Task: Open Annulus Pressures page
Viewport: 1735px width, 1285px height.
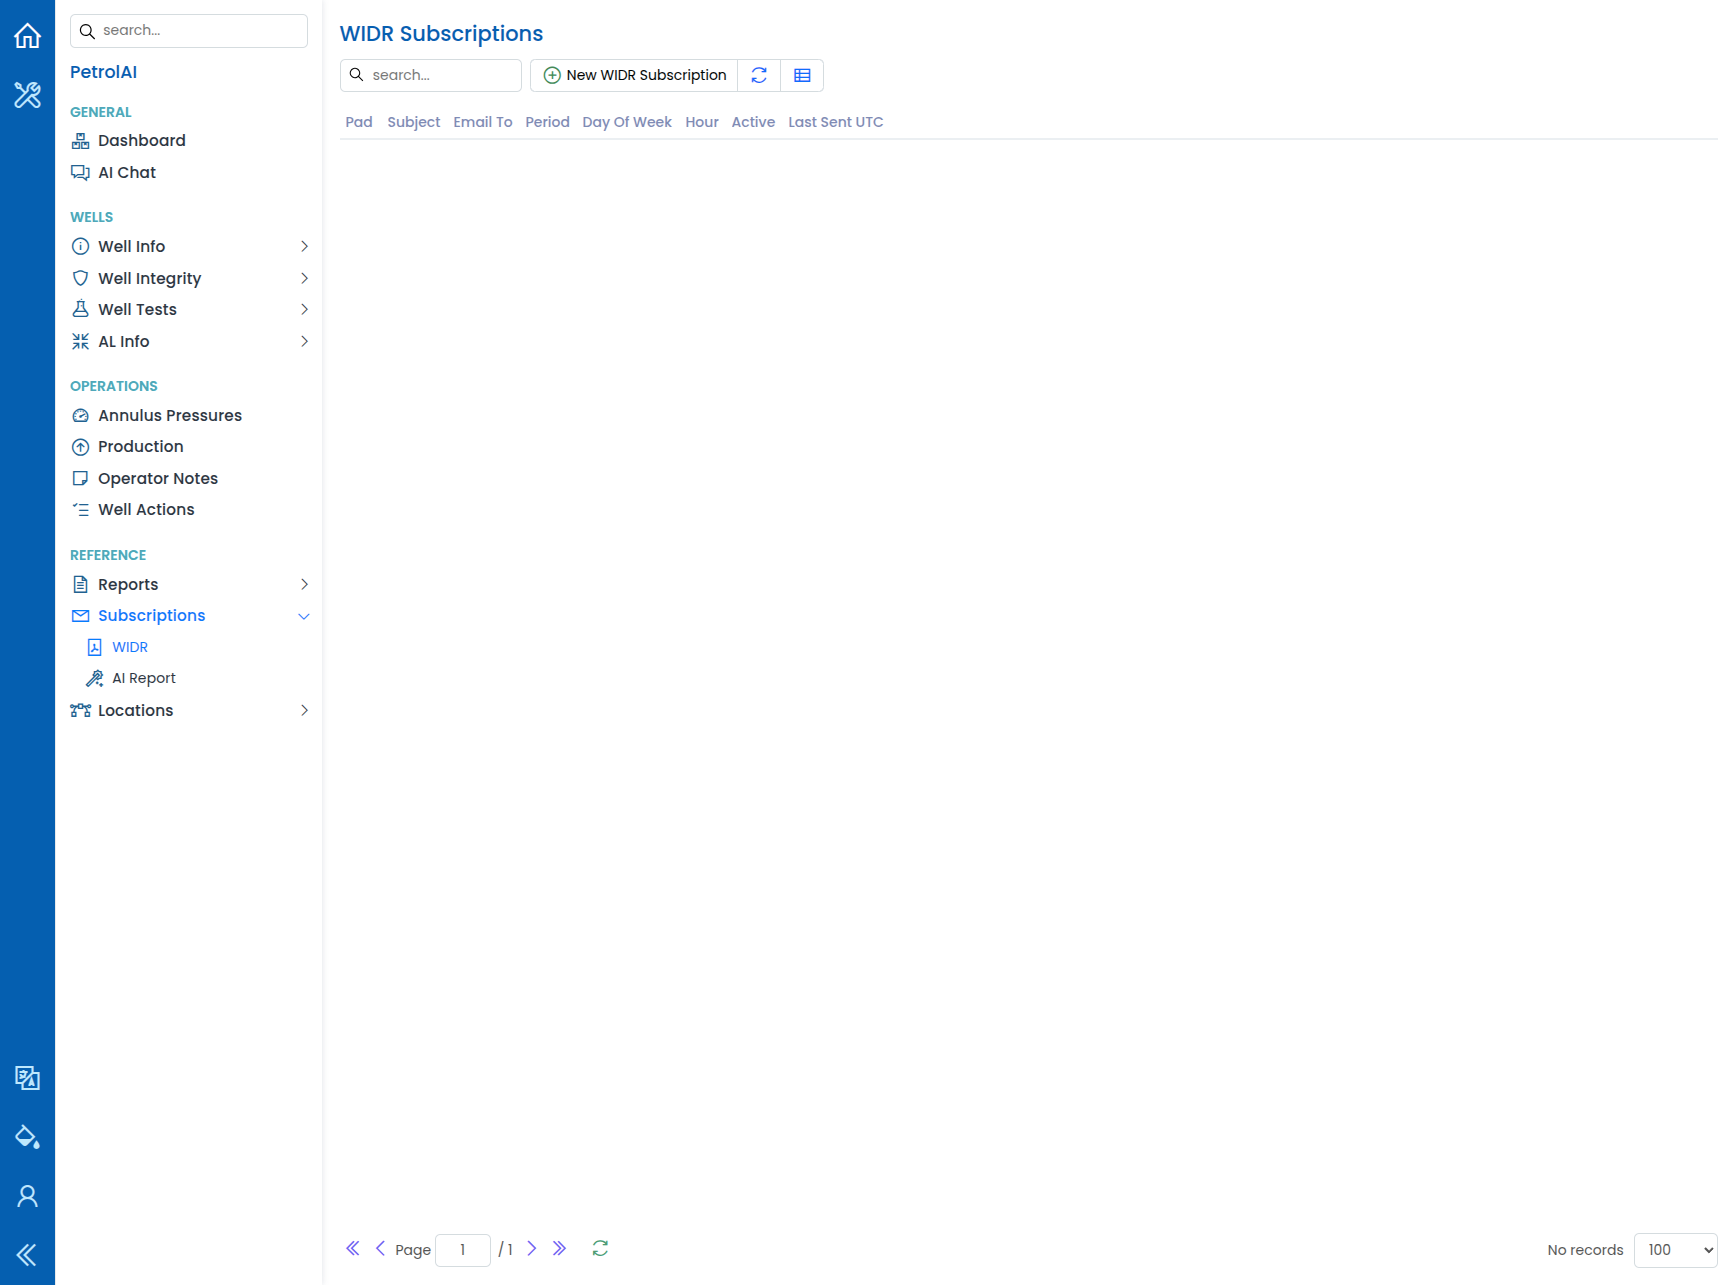Action: (x=170, y=416)
